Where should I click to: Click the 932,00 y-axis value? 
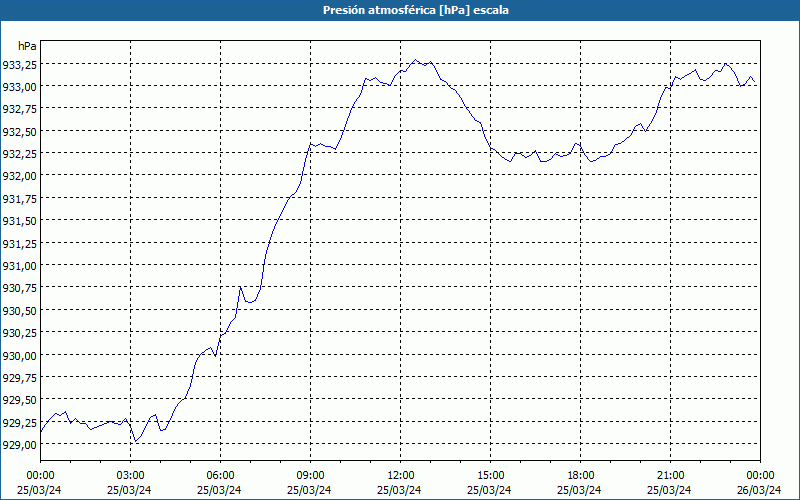pyautogui.click(x=19, y=177)
